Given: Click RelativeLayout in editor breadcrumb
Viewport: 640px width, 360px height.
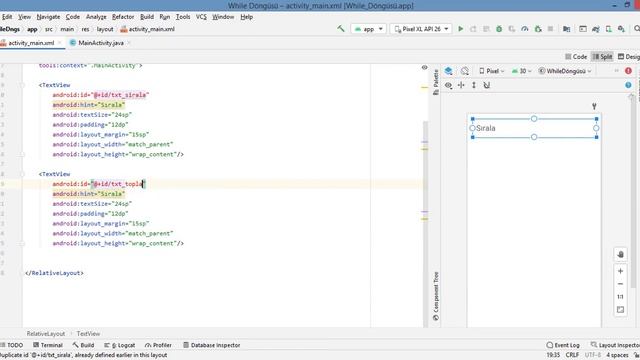Looking at the screenshot, I should point(46,333).
